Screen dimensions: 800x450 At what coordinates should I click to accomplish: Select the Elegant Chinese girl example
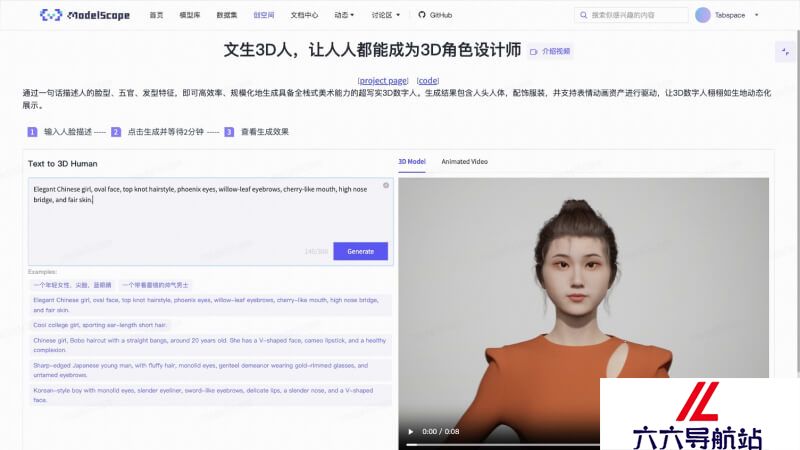click(x=210, y=305)
